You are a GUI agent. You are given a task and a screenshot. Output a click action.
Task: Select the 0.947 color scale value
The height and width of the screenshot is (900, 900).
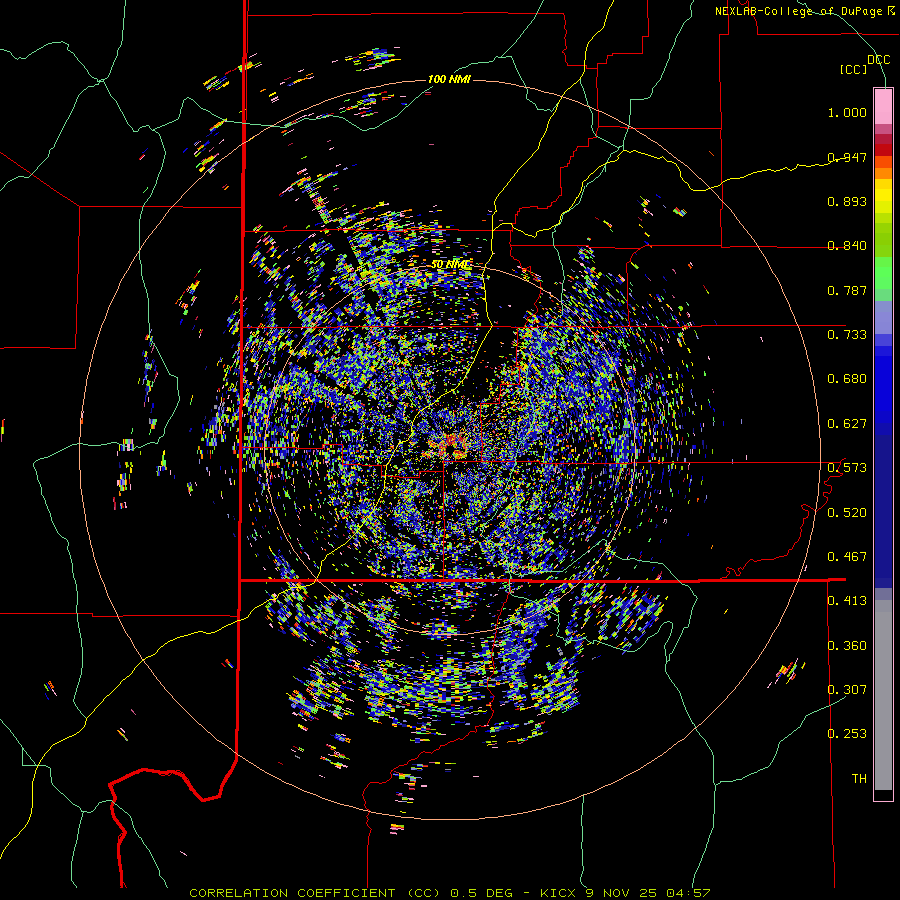point(847,157)
